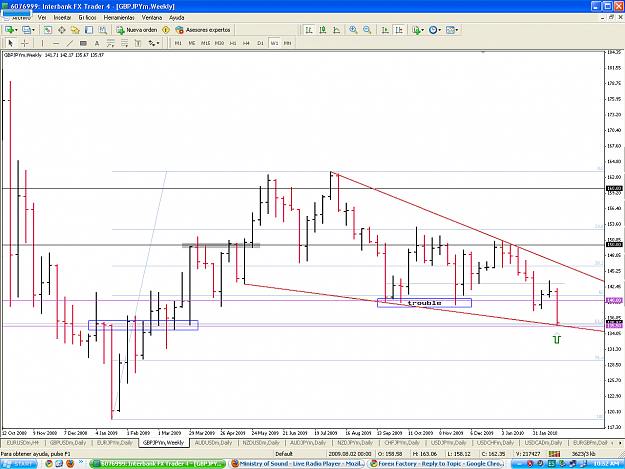Expand new chart dropdown arrow
The height and width of the screenshot is (469, 625).
point(16,30)
